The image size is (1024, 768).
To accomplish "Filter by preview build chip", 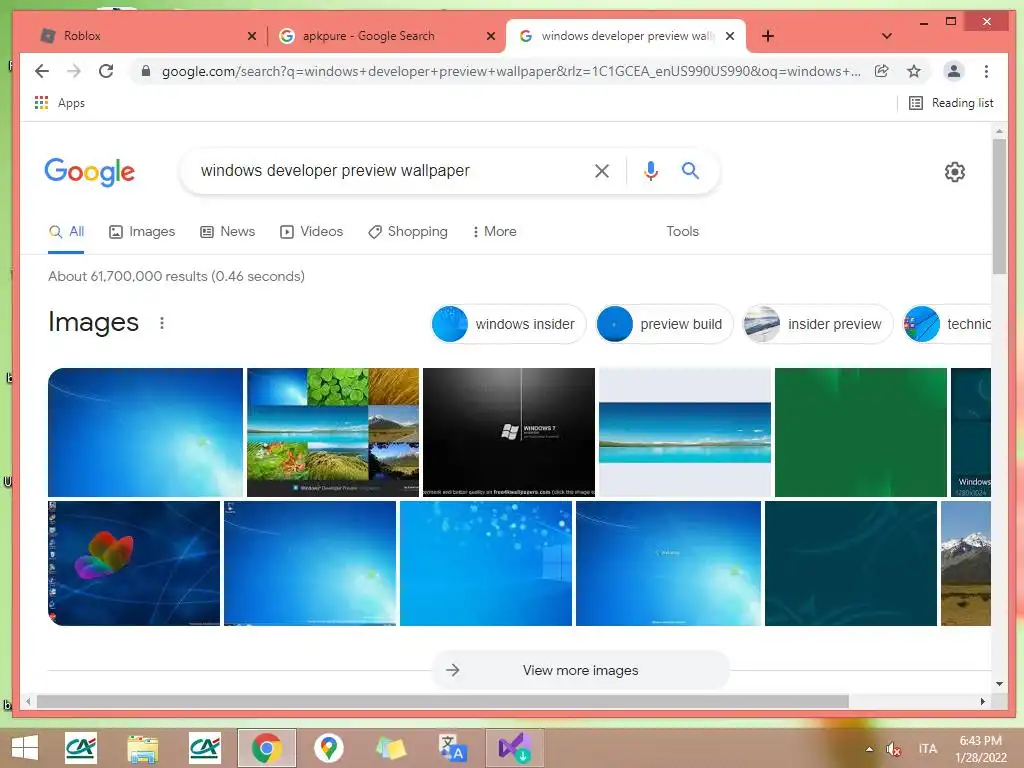I will pyautogui.click(x=664, y=324).
